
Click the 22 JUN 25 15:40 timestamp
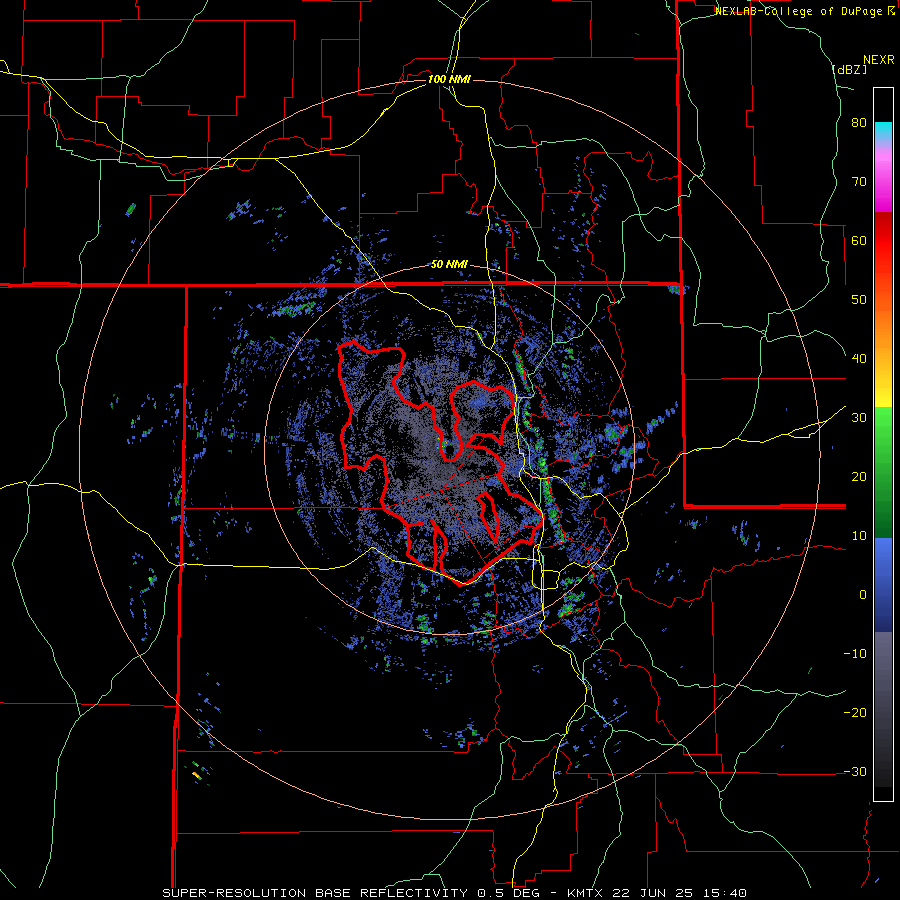pyautogui.click(x=680, y=893)
